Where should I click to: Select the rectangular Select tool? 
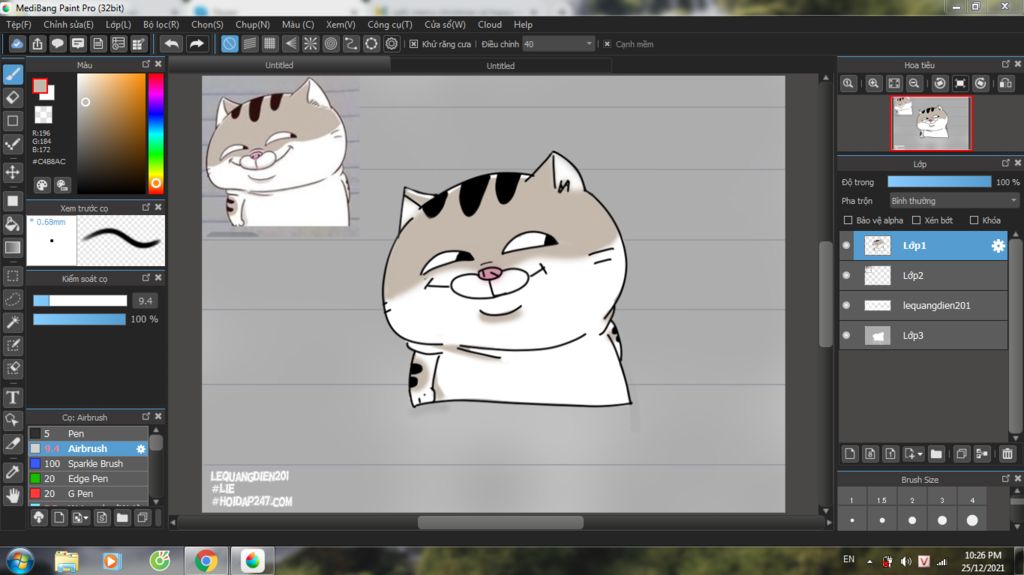(x=13, y=276)
